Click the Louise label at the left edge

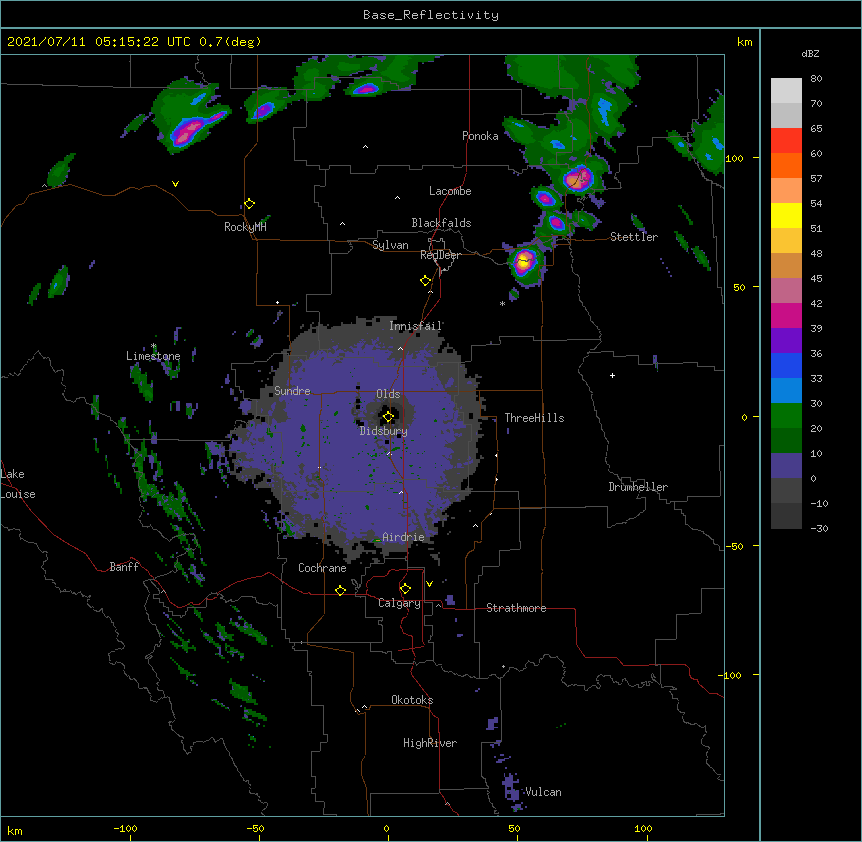(x=18, y=494)
